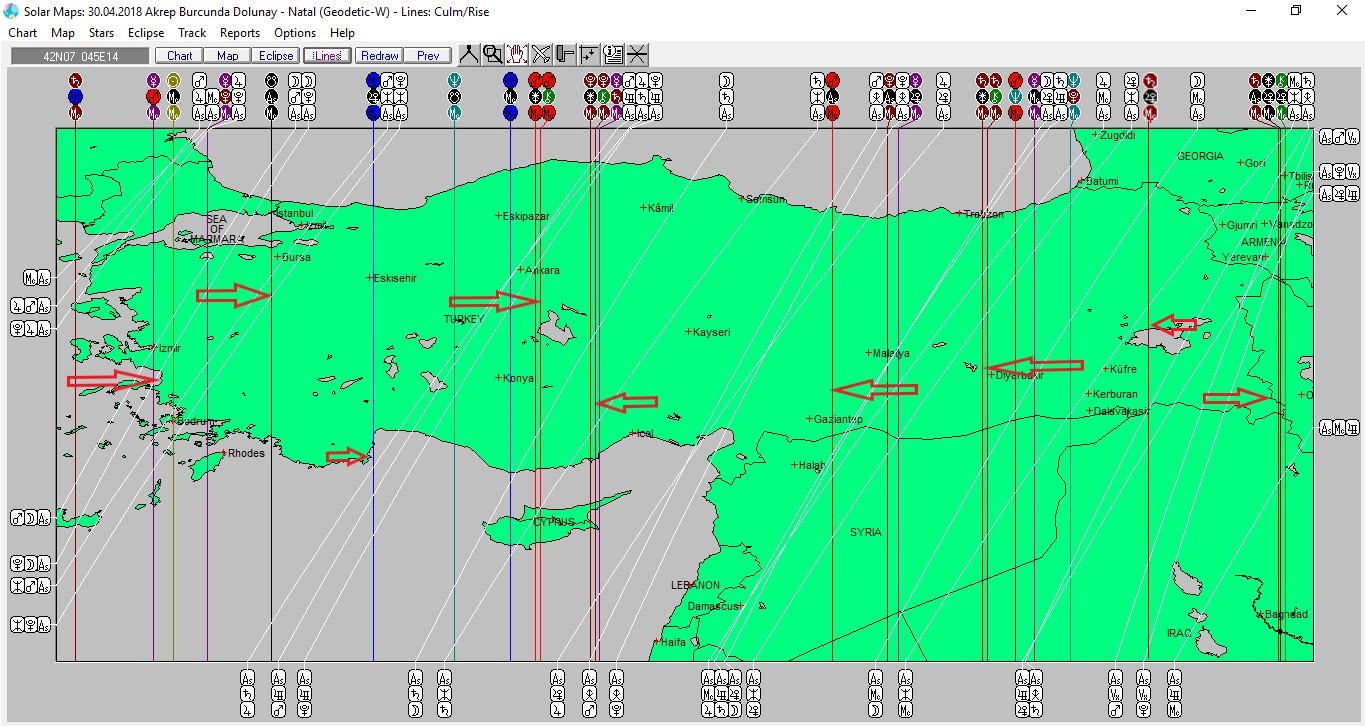The height and width of the screenshot is (726, 1365).
Task: Select the compass distance measuring tool
Action: click(468, 55)
